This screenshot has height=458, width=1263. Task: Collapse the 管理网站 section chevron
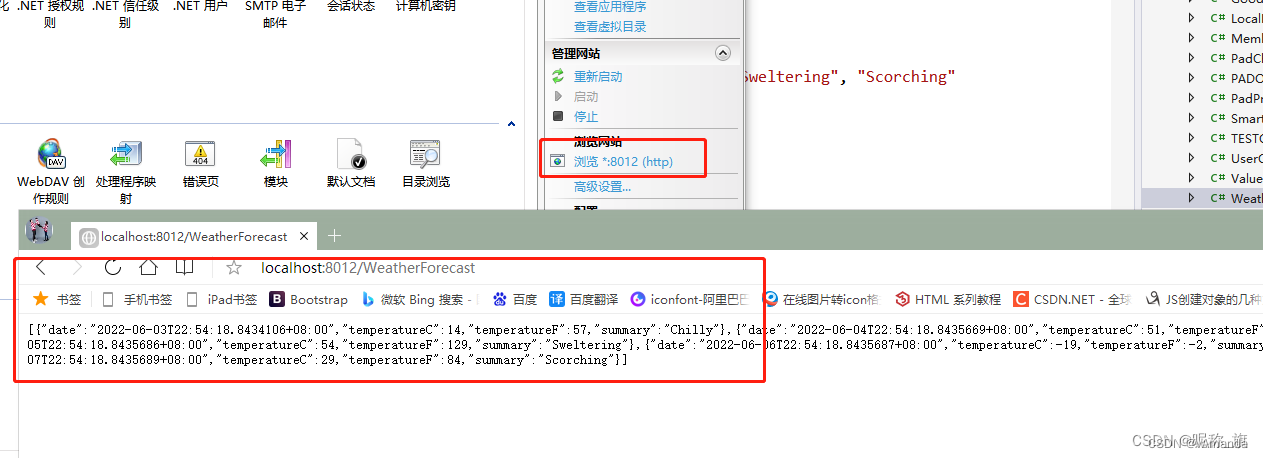click(x=723, y=53)
